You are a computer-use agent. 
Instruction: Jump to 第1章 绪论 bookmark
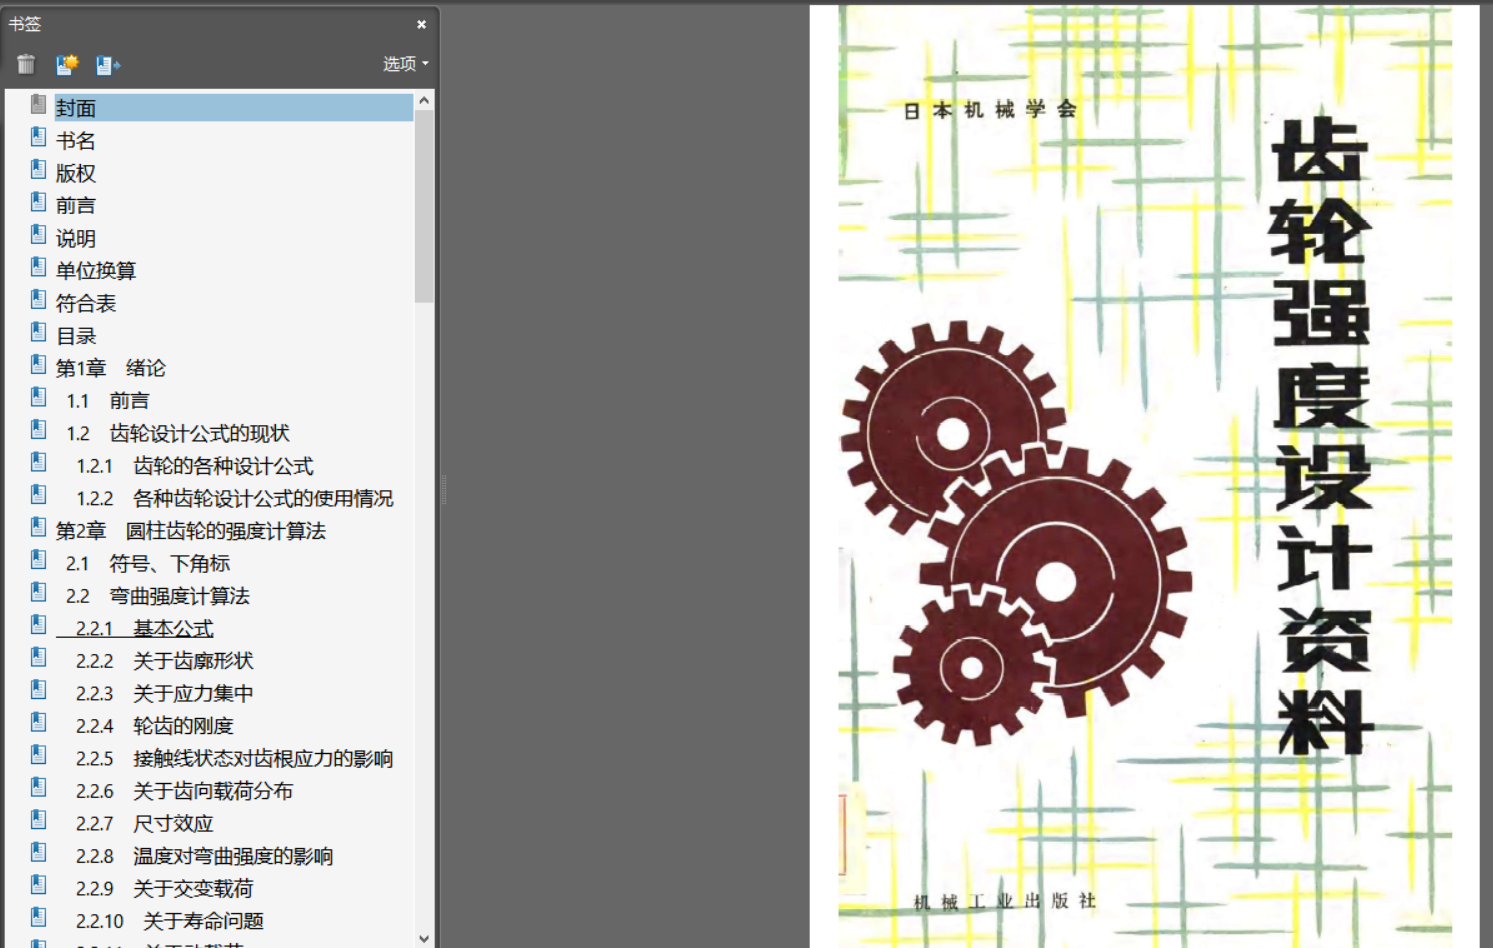point(110,368)
